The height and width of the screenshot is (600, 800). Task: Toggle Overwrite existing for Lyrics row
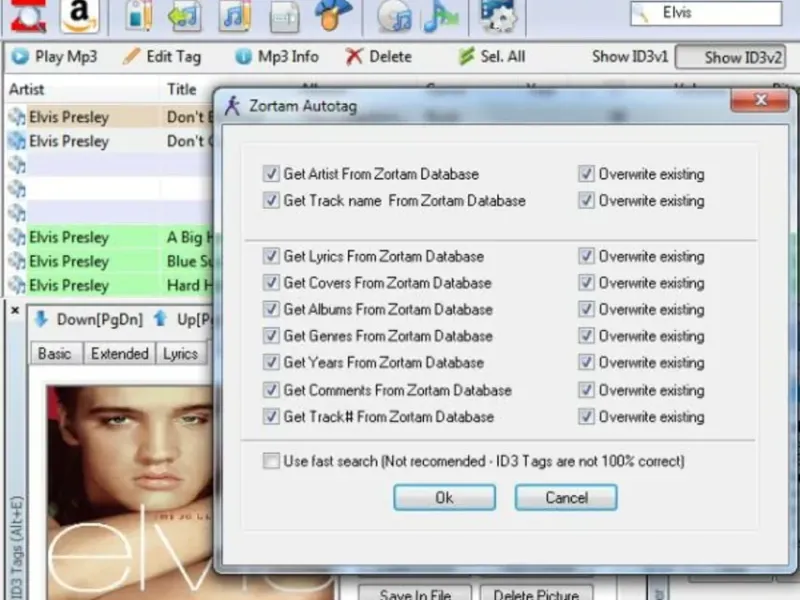[x=586, y=256]
